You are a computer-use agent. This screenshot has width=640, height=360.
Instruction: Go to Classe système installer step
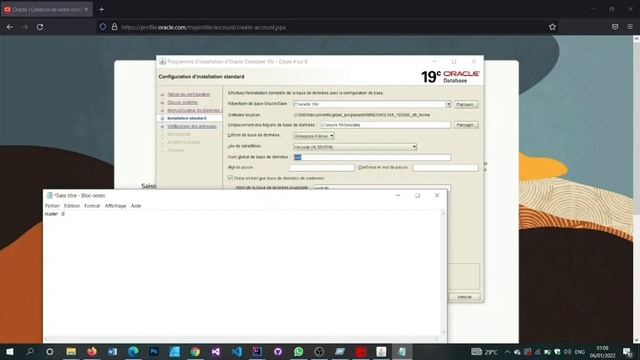pos(182,102)
